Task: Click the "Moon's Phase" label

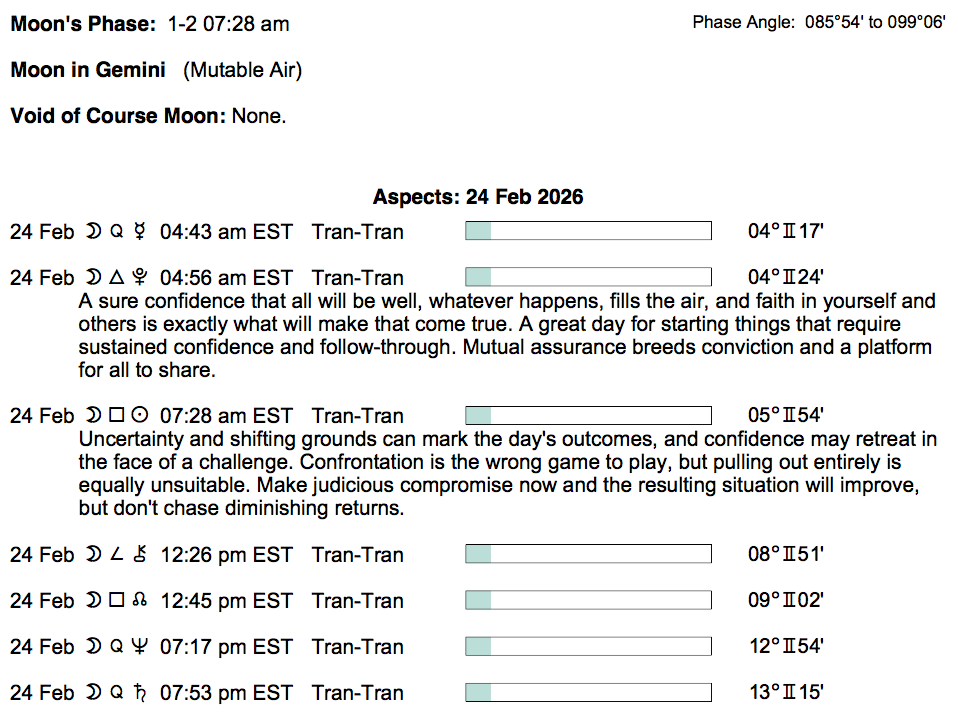Action: point(83,24)
